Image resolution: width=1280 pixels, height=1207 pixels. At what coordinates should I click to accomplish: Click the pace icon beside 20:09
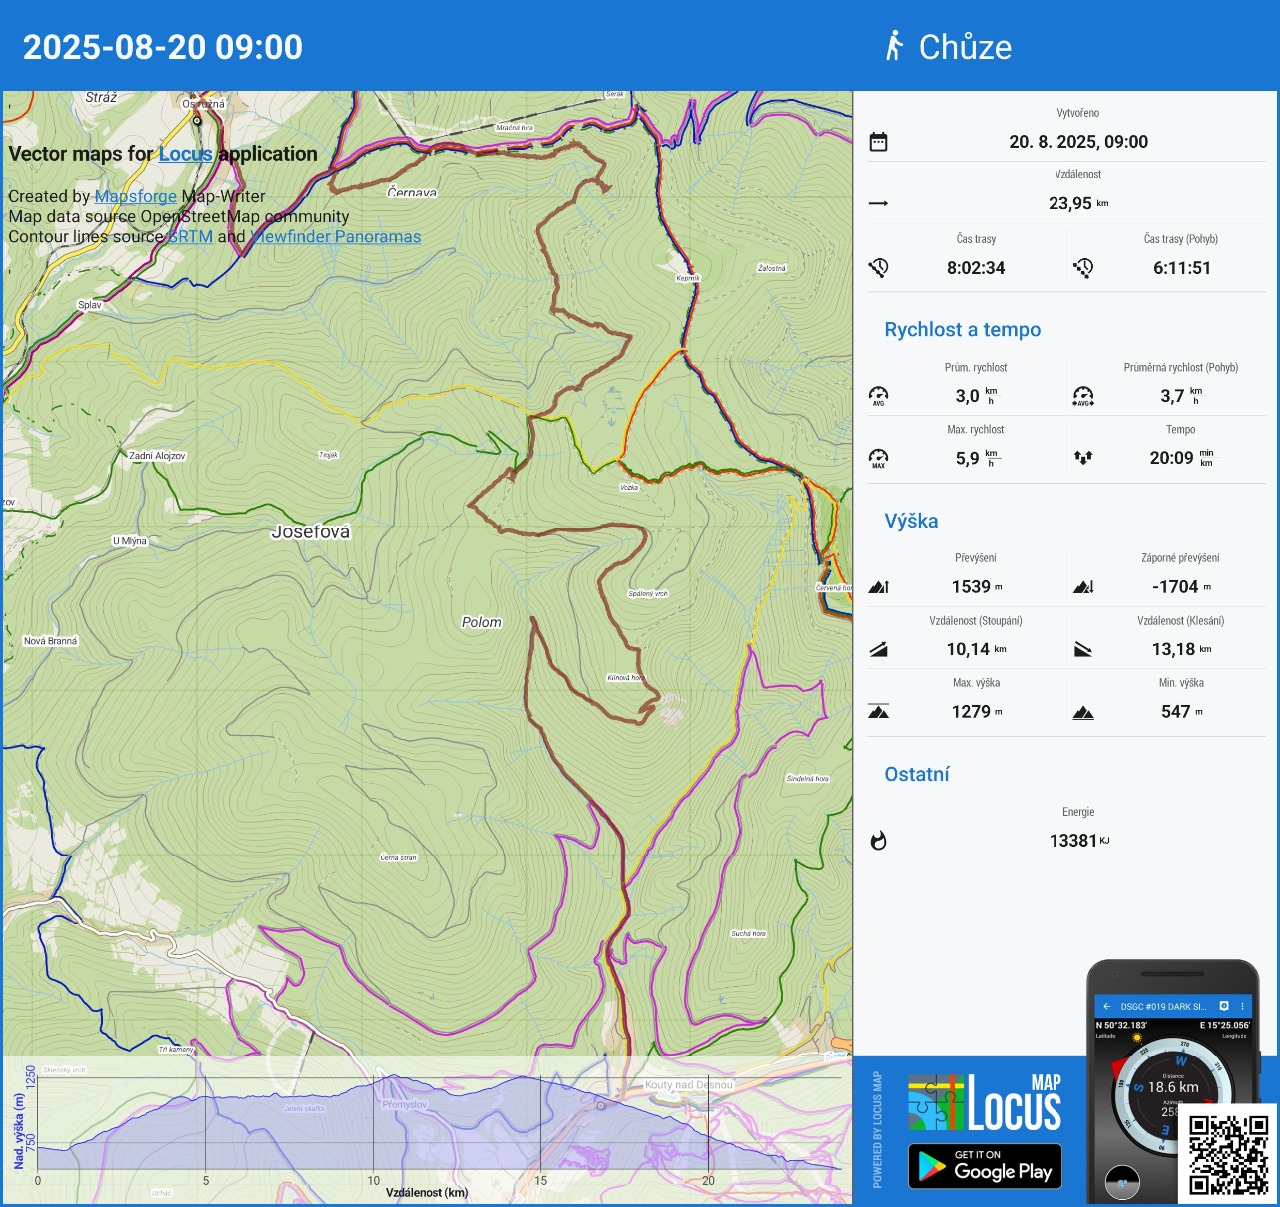click(1083, 458)
